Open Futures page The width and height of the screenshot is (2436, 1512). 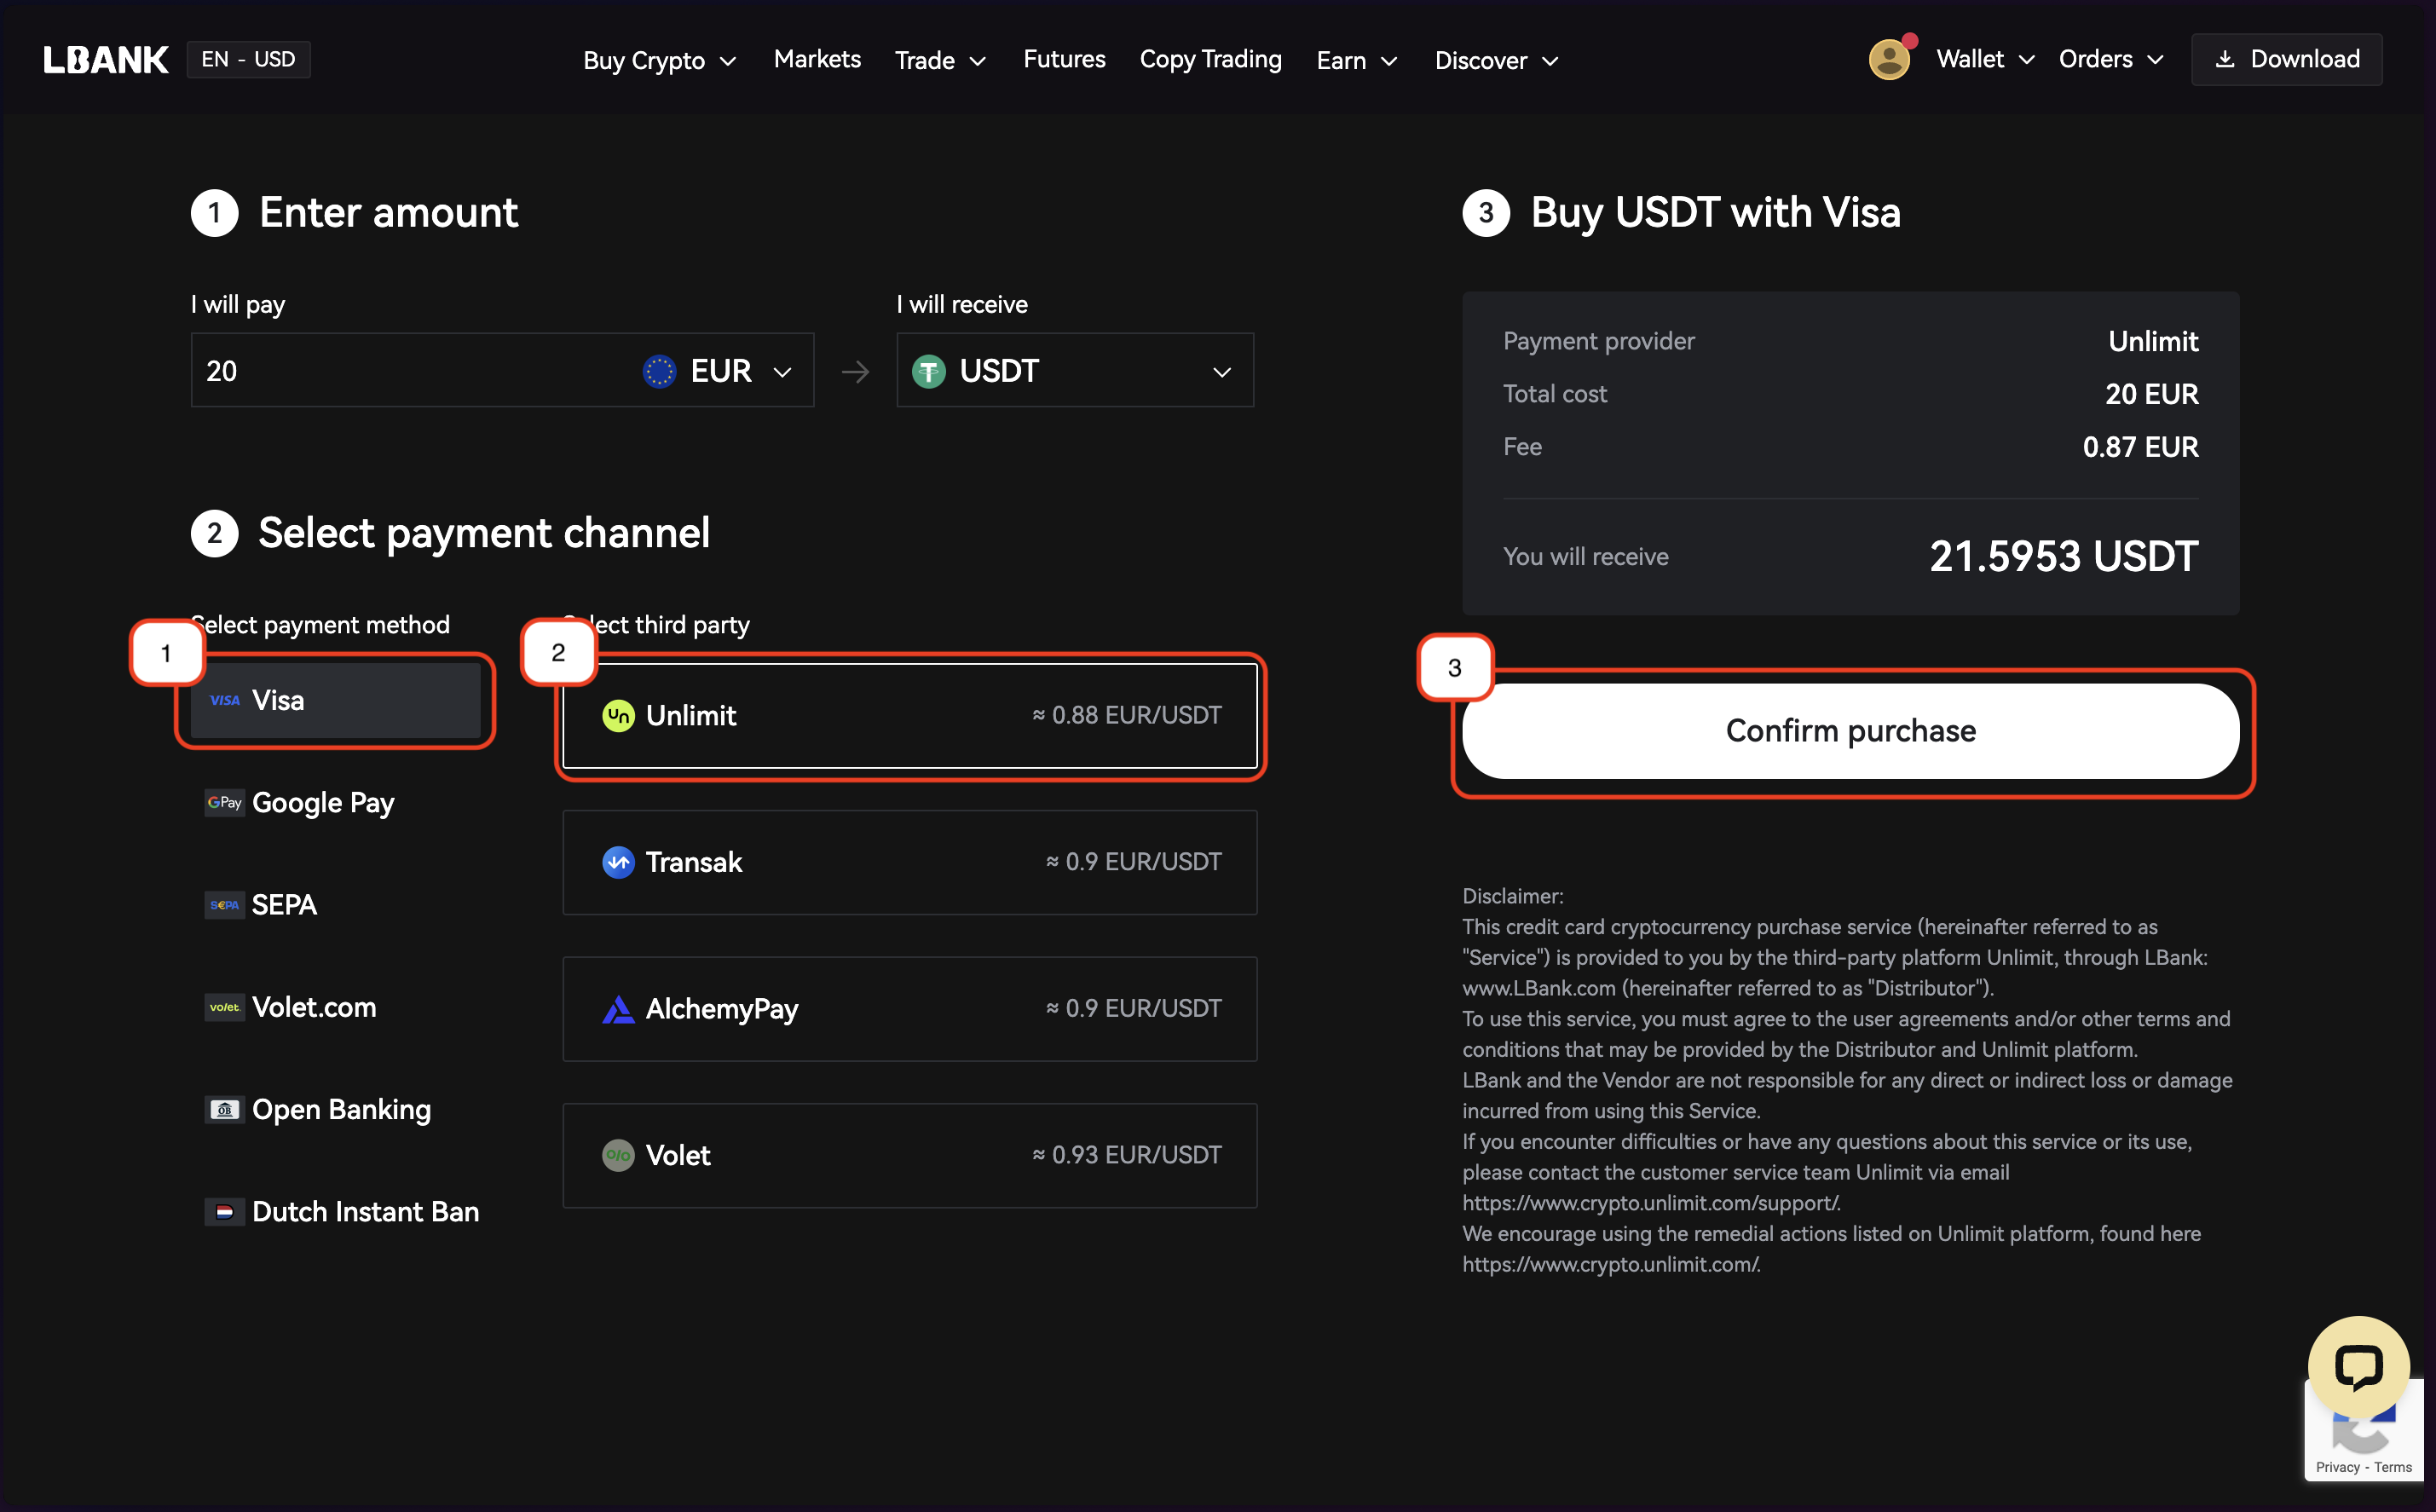(1064, 60)
